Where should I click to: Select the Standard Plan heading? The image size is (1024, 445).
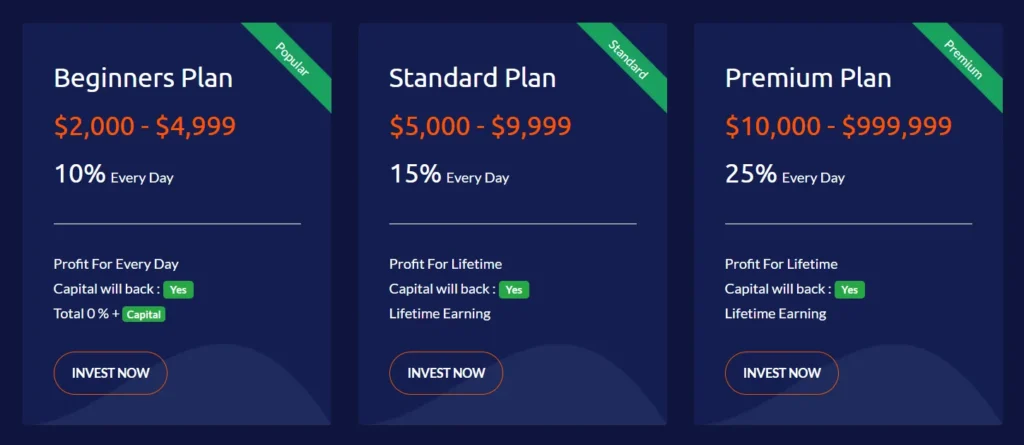472,78
